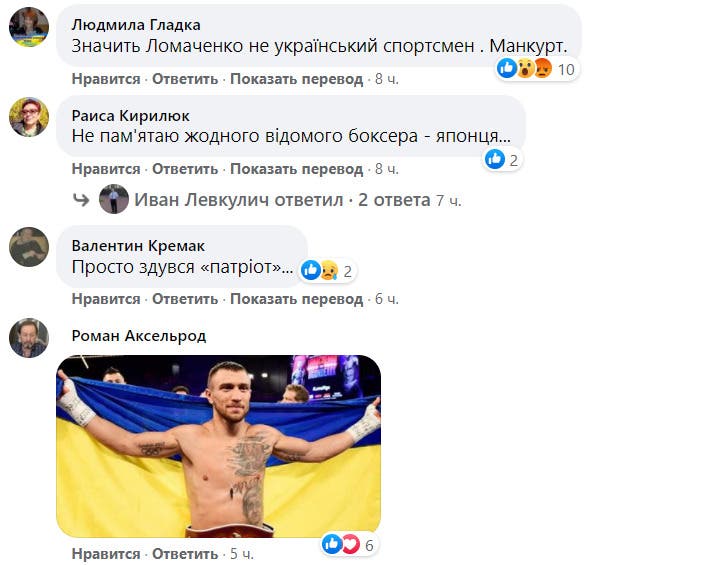Click Раиса Кирилюк's profile avatar
Viewport: 719px width, 565px height.
pyautogui.click(x=29, y=117)
